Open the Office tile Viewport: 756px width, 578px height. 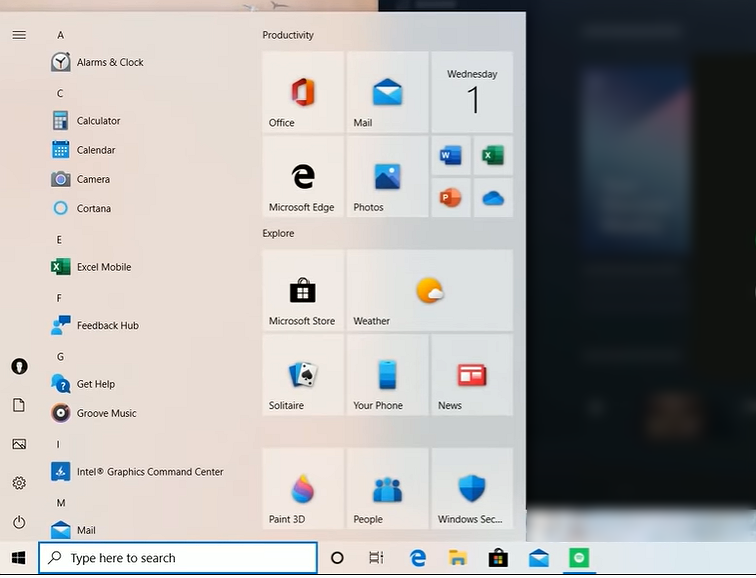[303, 93]
